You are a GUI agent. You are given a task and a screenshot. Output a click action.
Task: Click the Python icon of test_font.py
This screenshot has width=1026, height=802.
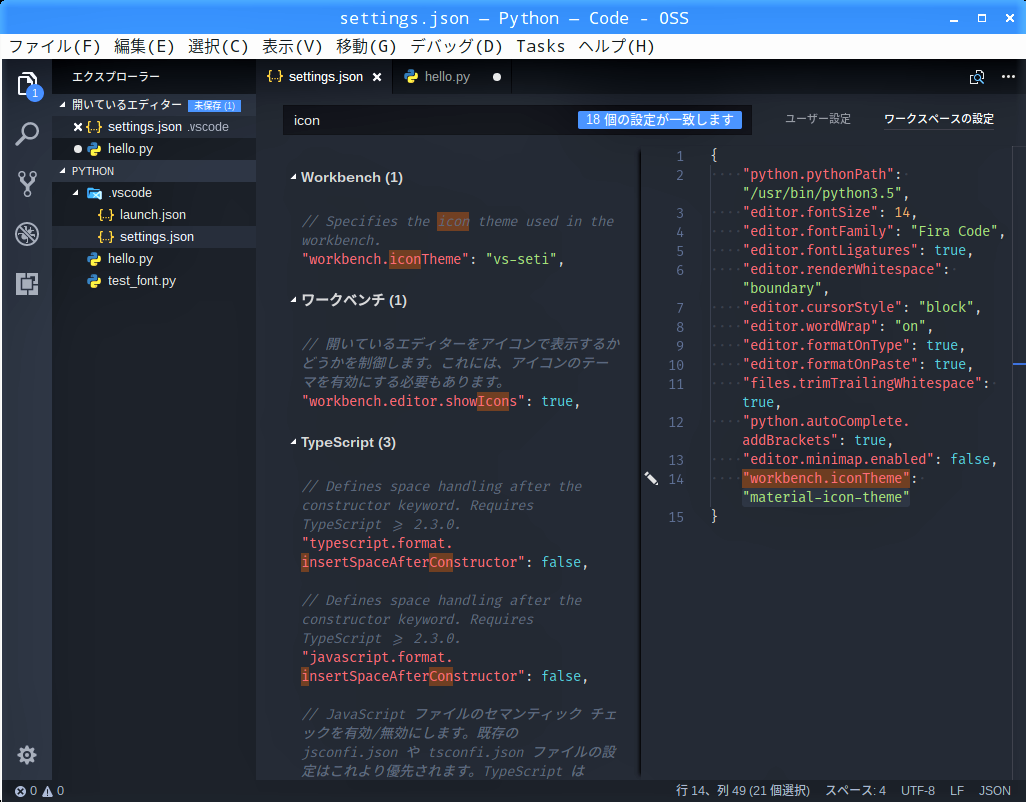tap(94, 281)
